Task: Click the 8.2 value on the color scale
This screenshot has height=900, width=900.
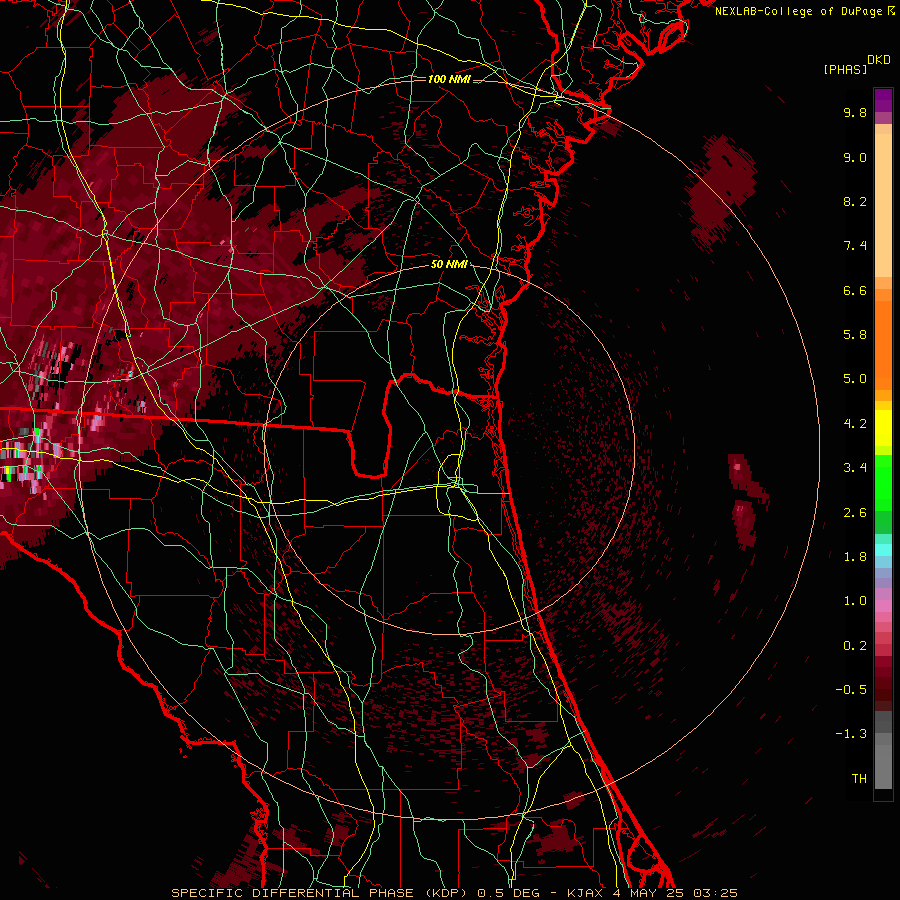Action: click(x=855, y=201)
